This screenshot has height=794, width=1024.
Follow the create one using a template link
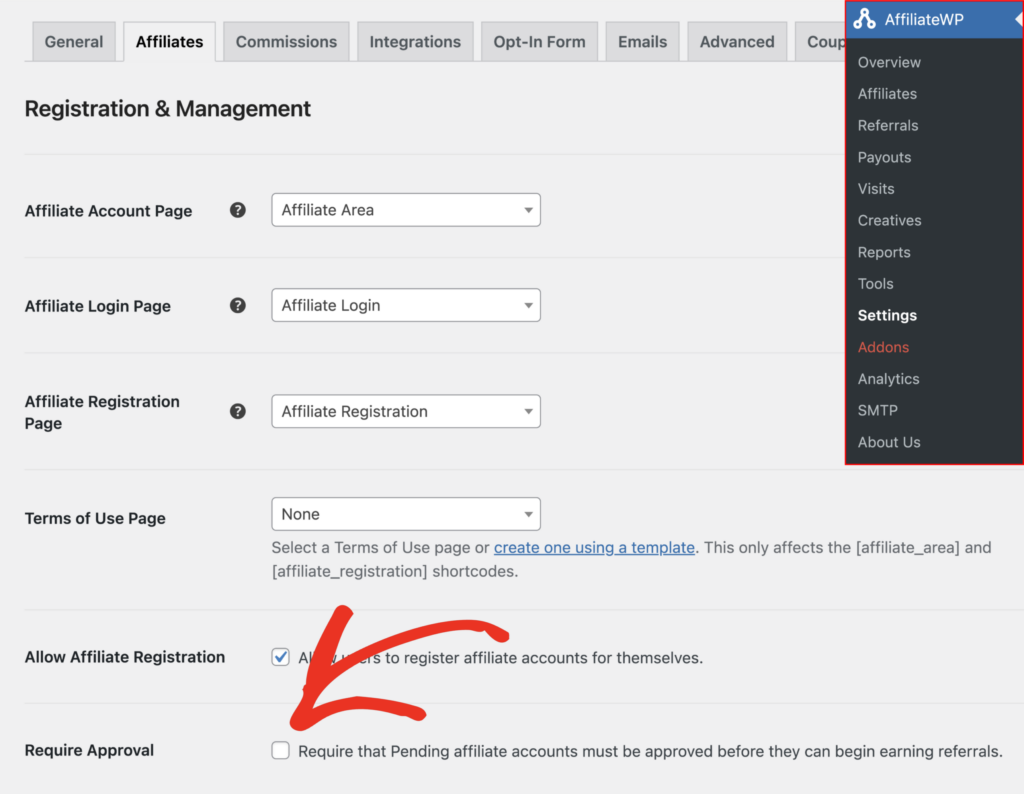(594, 547)
